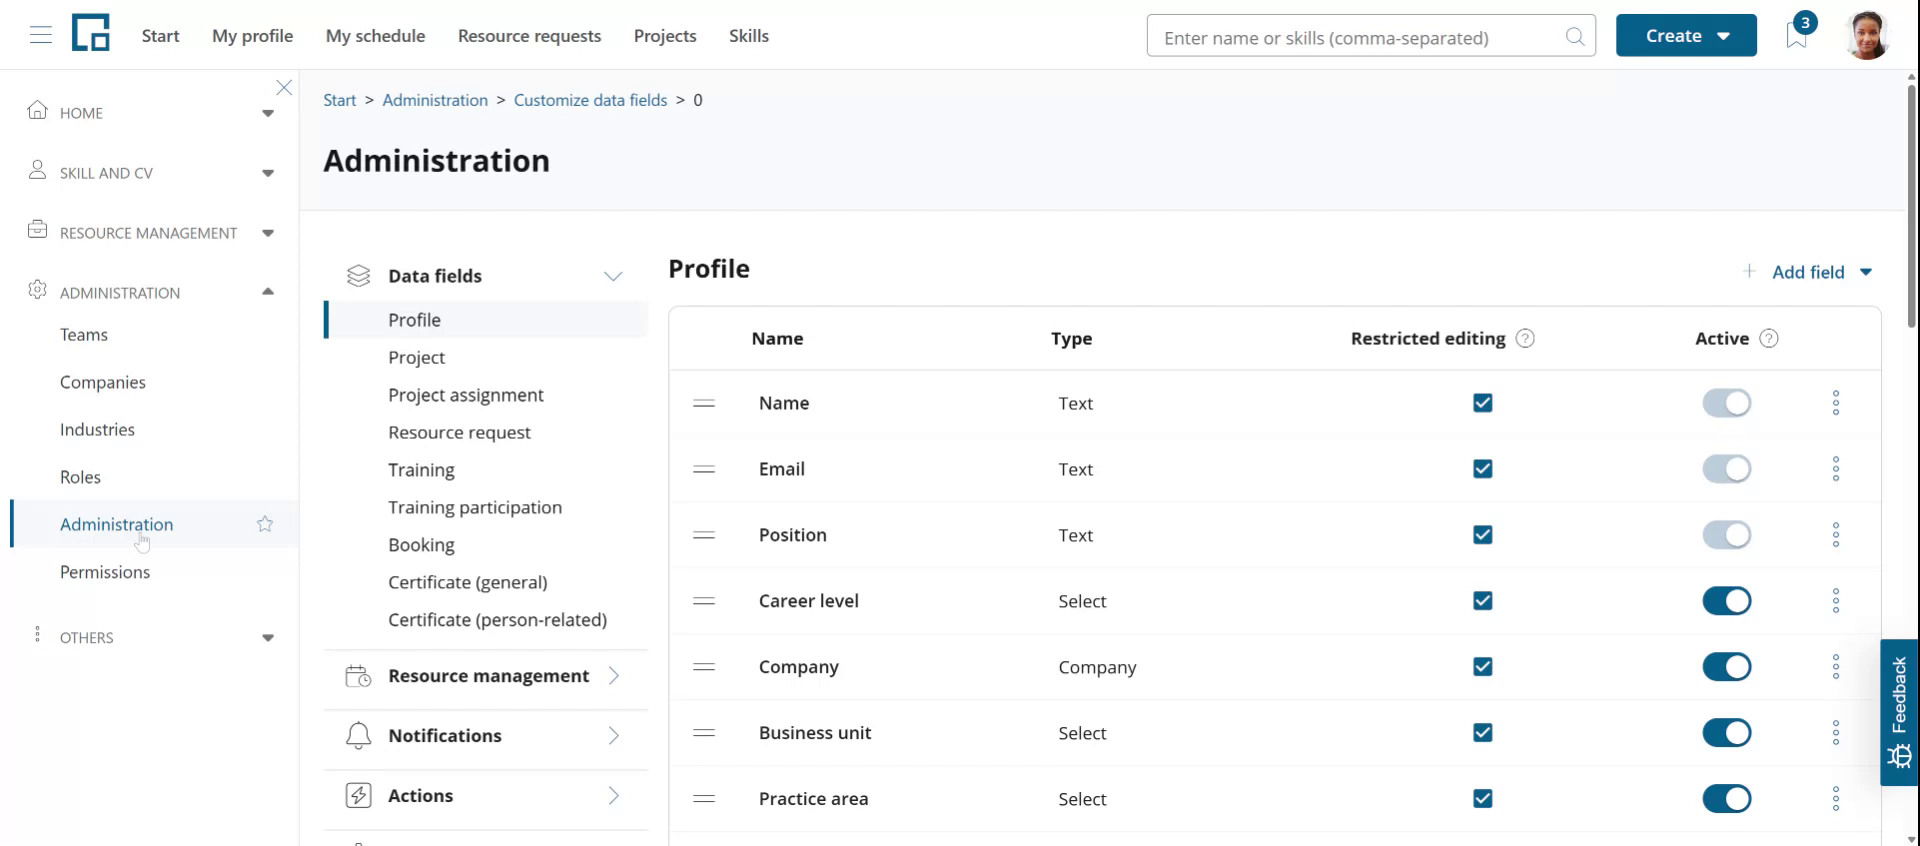Image resolution: width=1920 pixels, height=846 pixels.
Task: Click the Notifications bell icon
Action: (x=358, y=736)
